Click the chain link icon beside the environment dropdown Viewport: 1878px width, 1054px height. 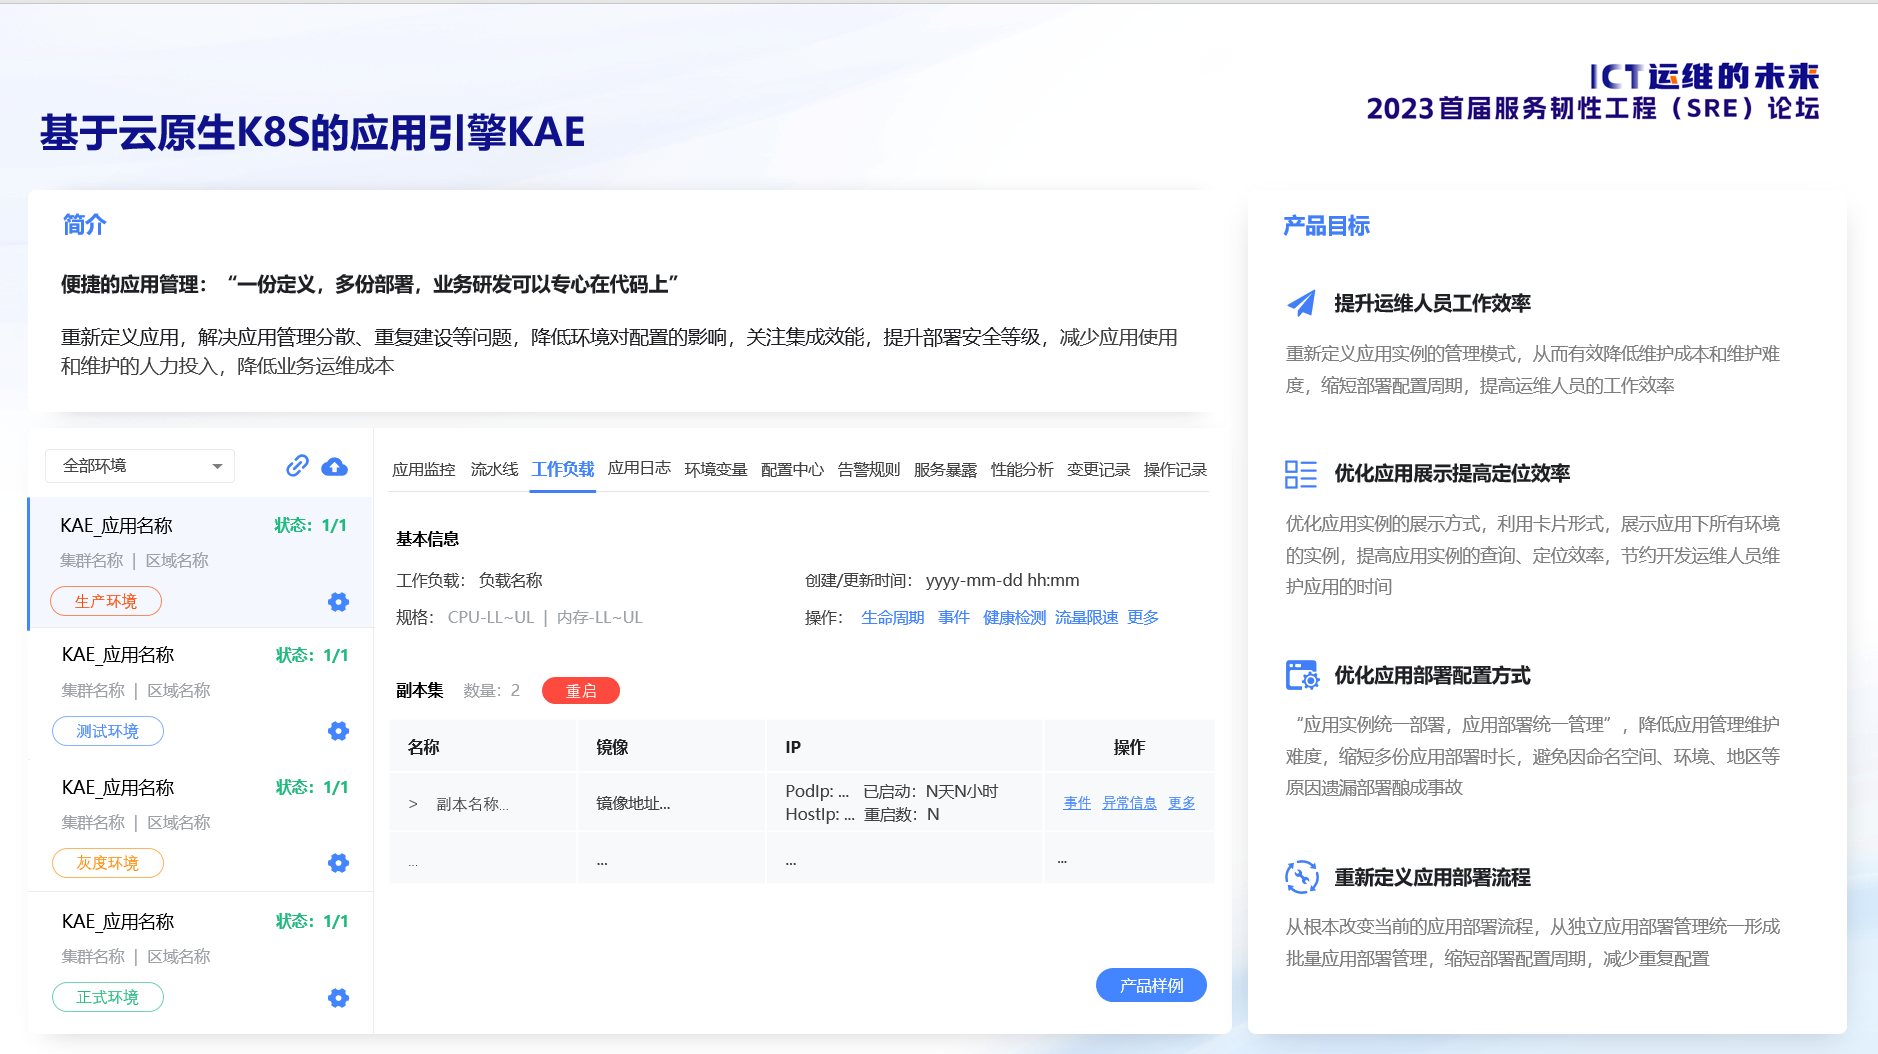pos(297,466)
